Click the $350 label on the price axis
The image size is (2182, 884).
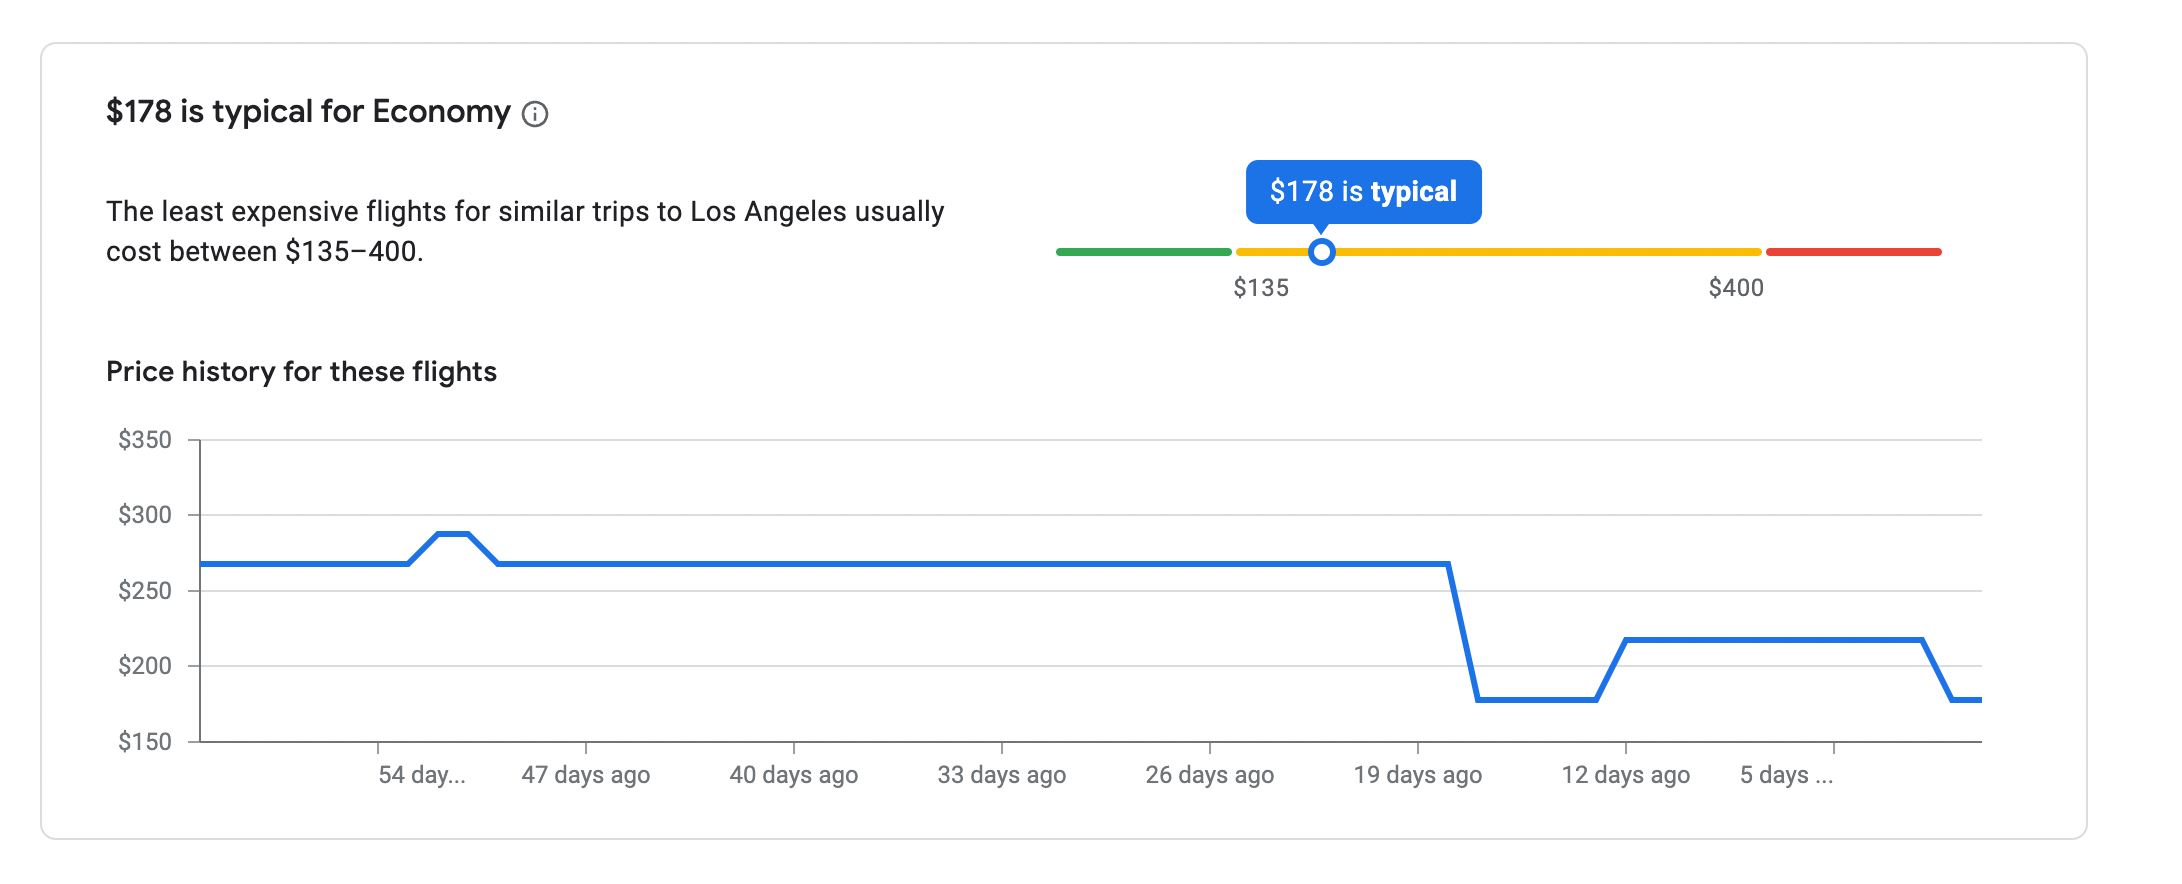(x=145, y=440)
